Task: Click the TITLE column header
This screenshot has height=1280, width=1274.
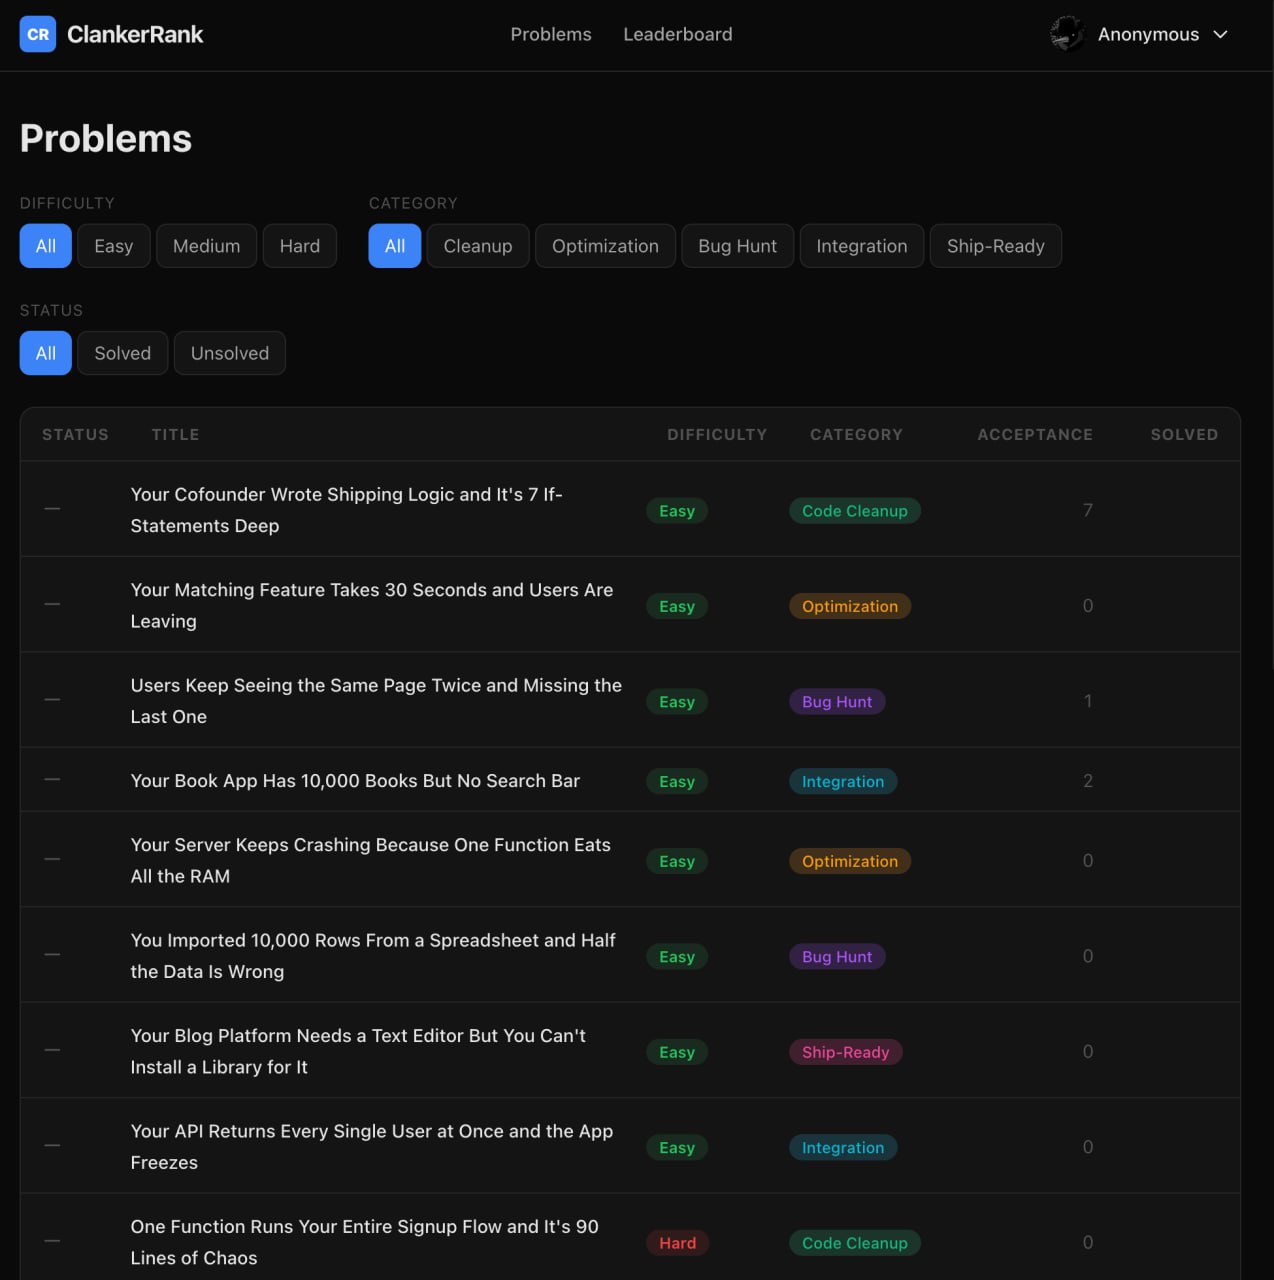Action: click(x=176, y=435)
